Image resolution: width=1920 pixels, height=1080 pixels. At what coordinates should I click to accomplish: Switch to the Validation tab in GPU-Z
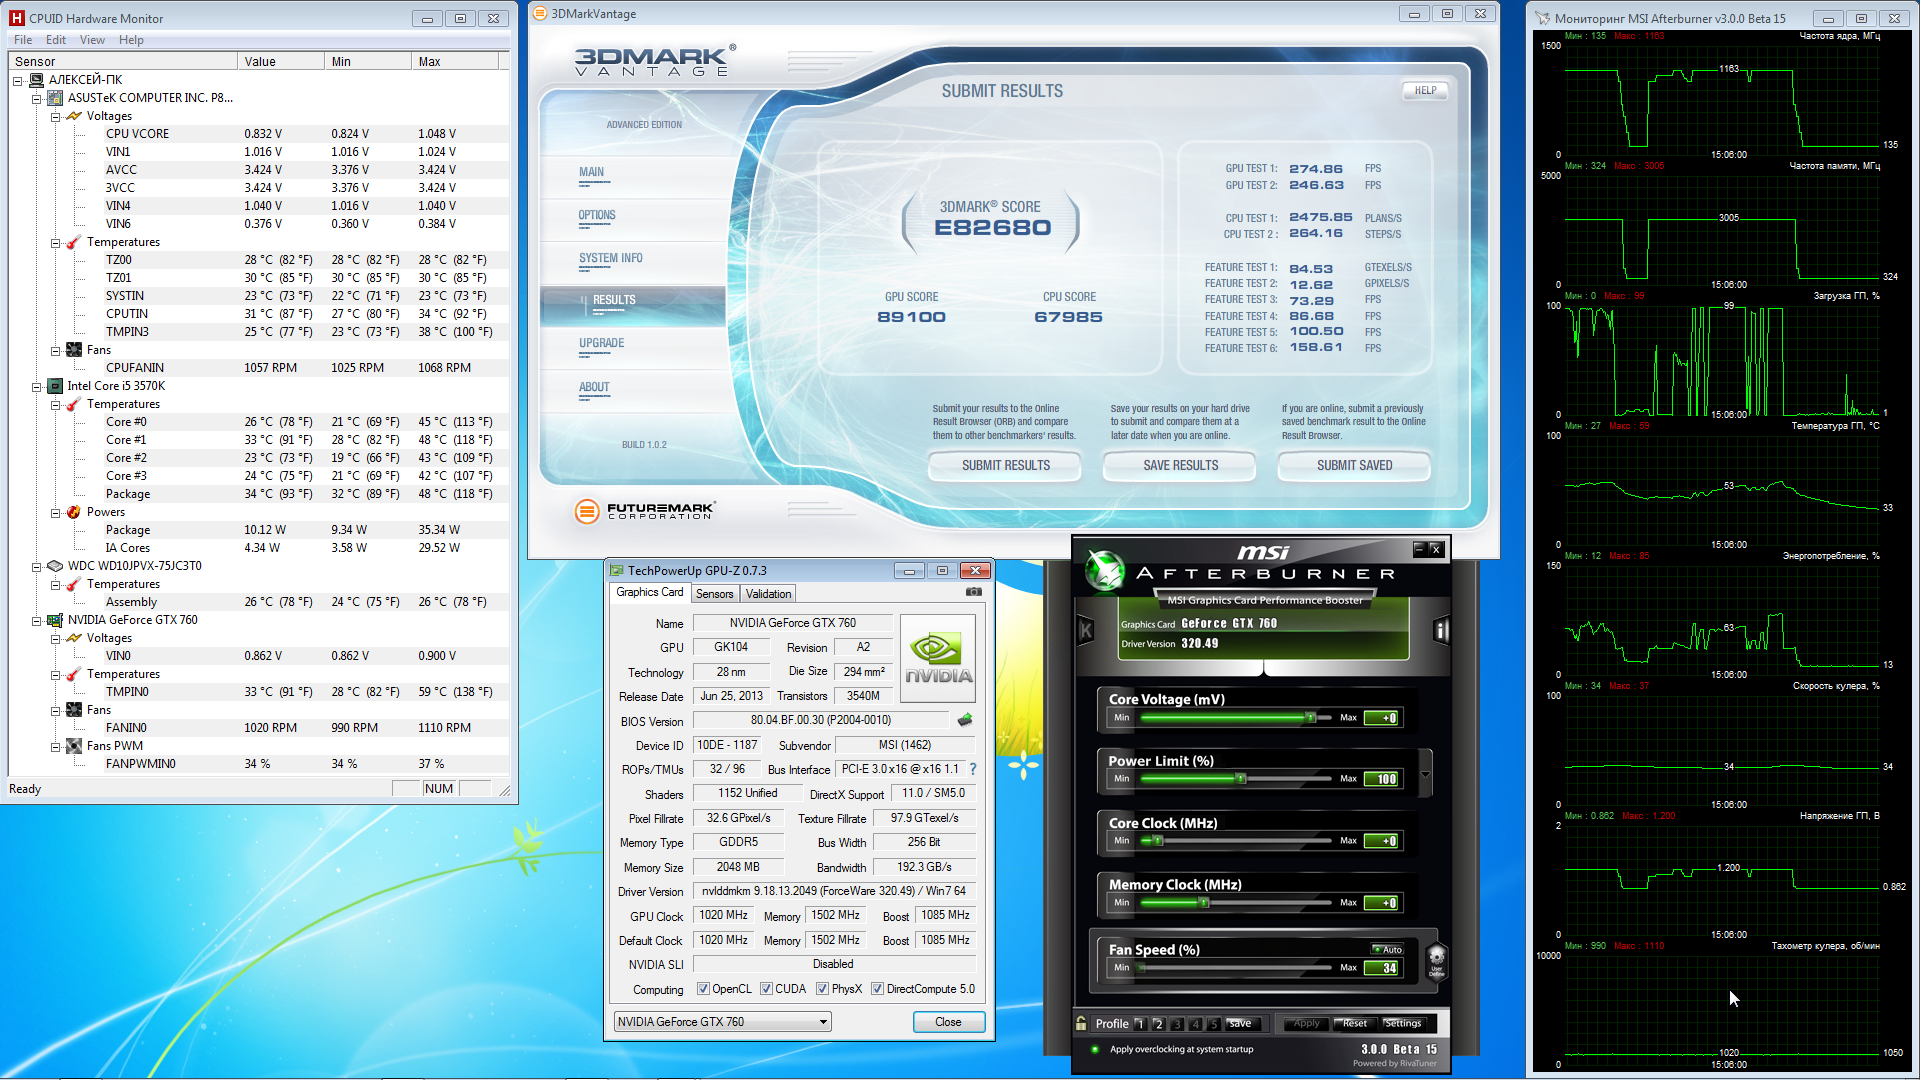(768, 594)
